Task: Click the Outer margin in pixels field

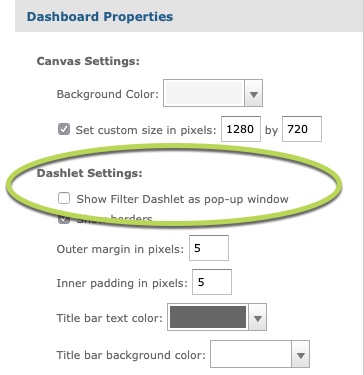Action: [209, 248]
